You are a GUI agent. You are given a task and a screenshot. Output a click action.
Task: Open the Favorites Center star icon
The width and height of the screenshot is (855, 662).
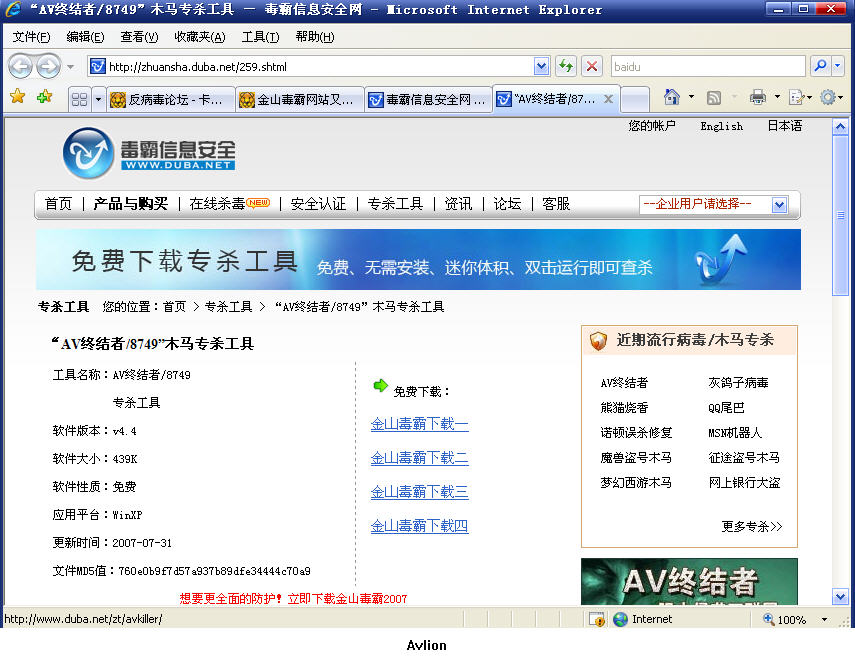click(x=17, y=98)
